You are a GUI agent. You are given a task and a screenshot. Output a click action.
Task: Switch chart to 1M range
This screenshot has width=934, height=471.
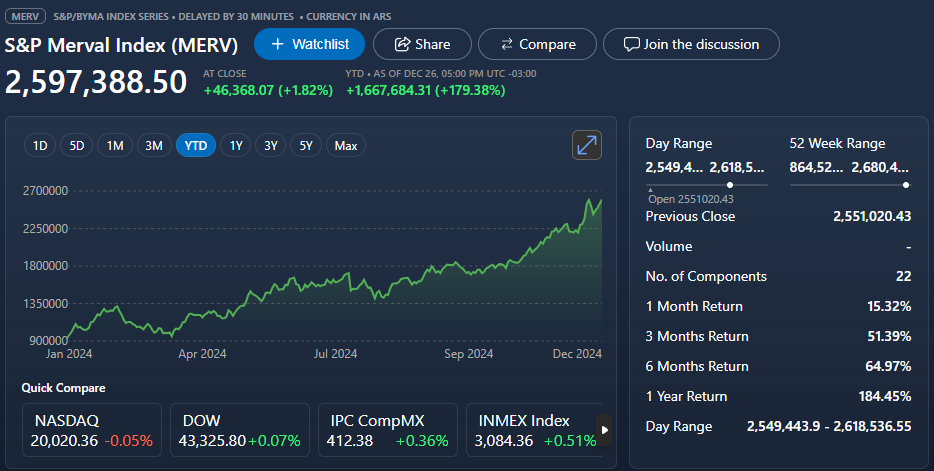tap(115, 146)
